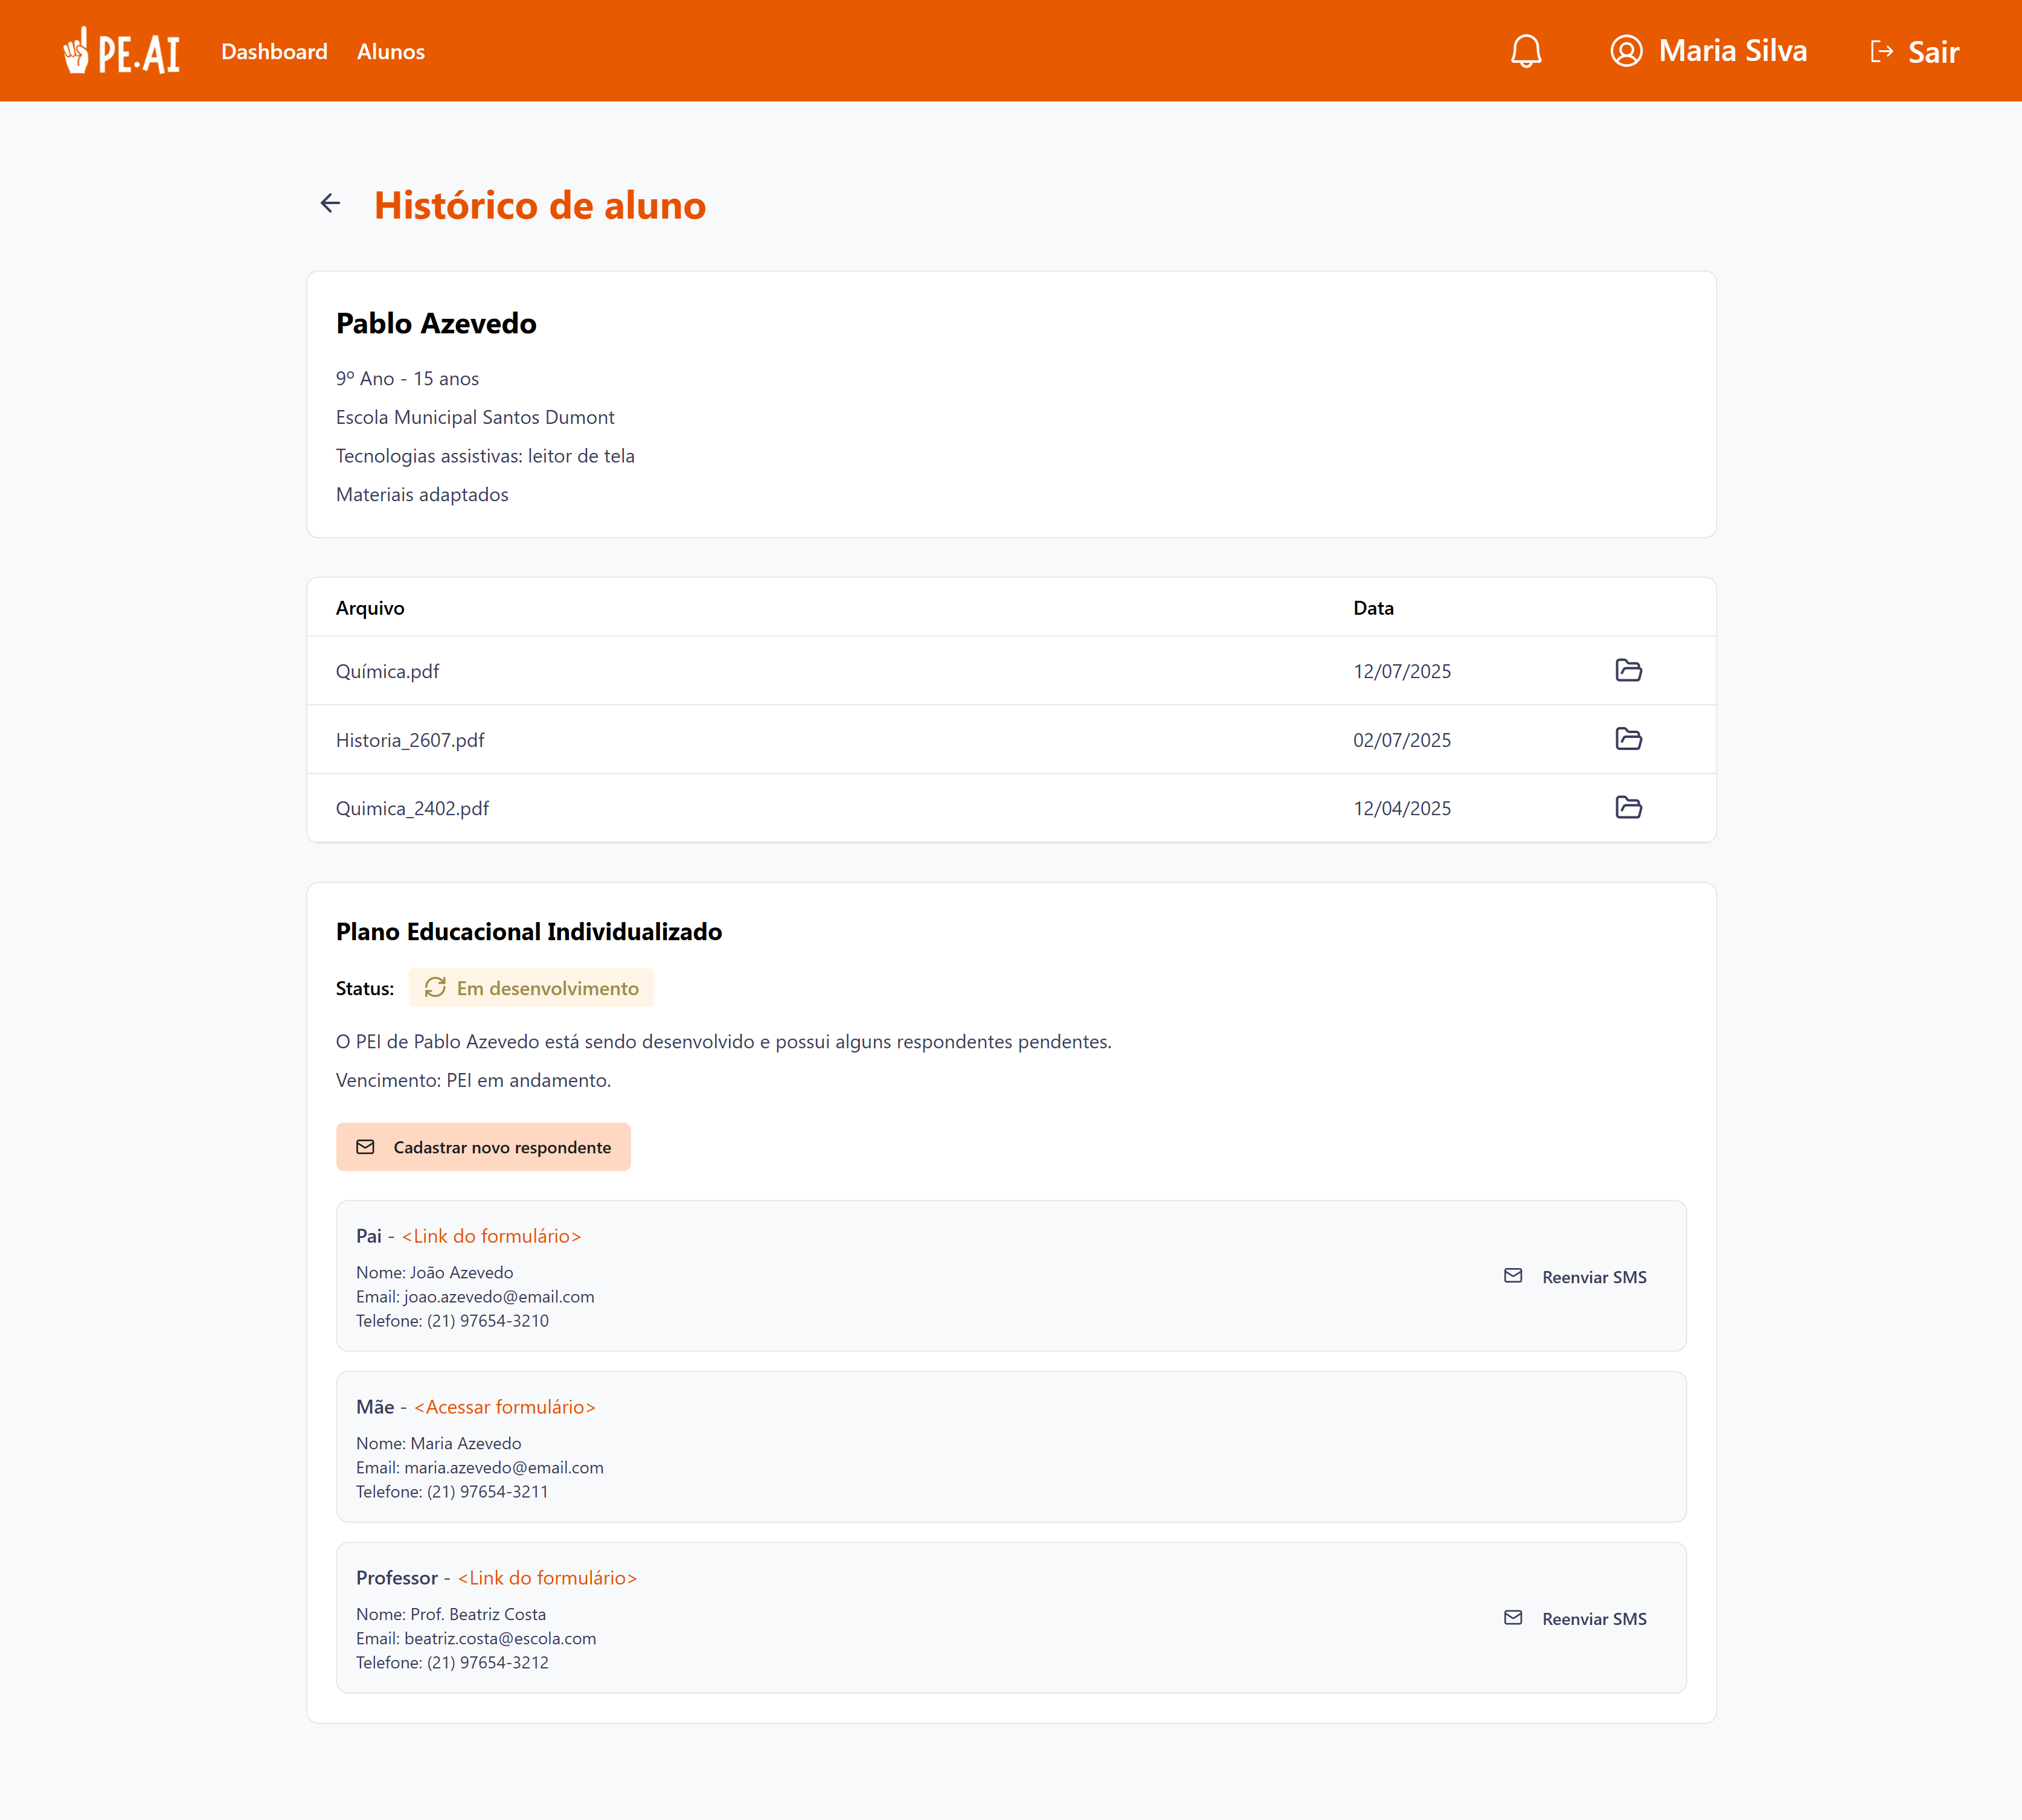Image resolution: width=2022 pixels, height=1820 pixels.
Task: Open folder icon for Química.pdf
Action: point(1628,670)
